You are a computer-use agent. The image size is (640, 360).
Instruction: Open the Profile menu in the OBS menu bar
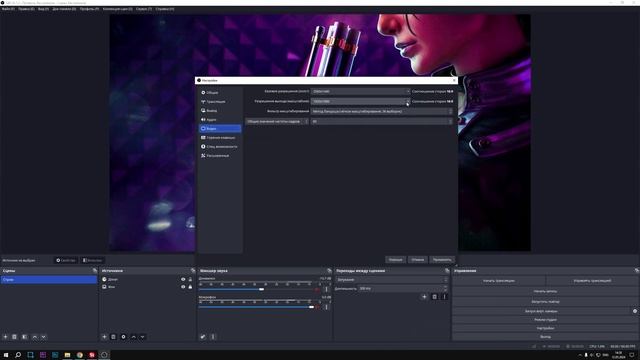(x=89, y=9)
